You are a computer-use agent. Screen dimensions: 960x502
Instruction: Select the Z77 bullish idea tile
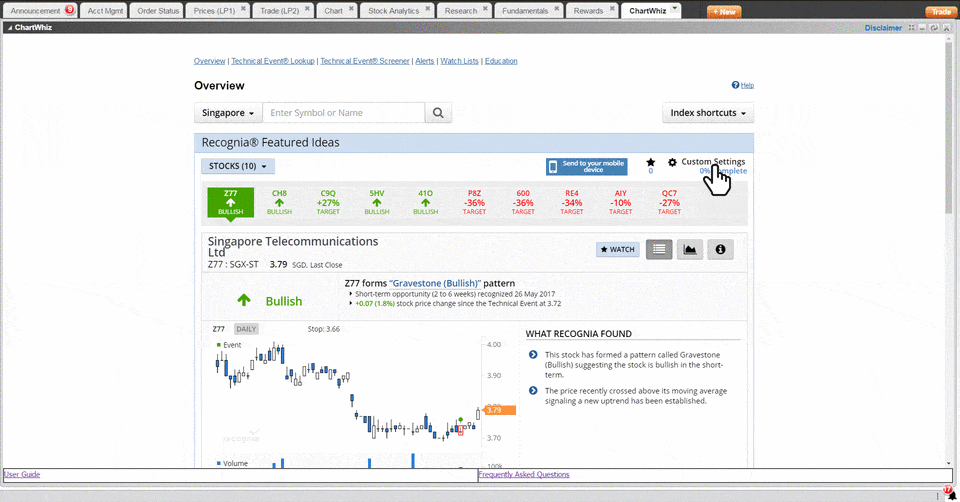click(x=231, y=202)
